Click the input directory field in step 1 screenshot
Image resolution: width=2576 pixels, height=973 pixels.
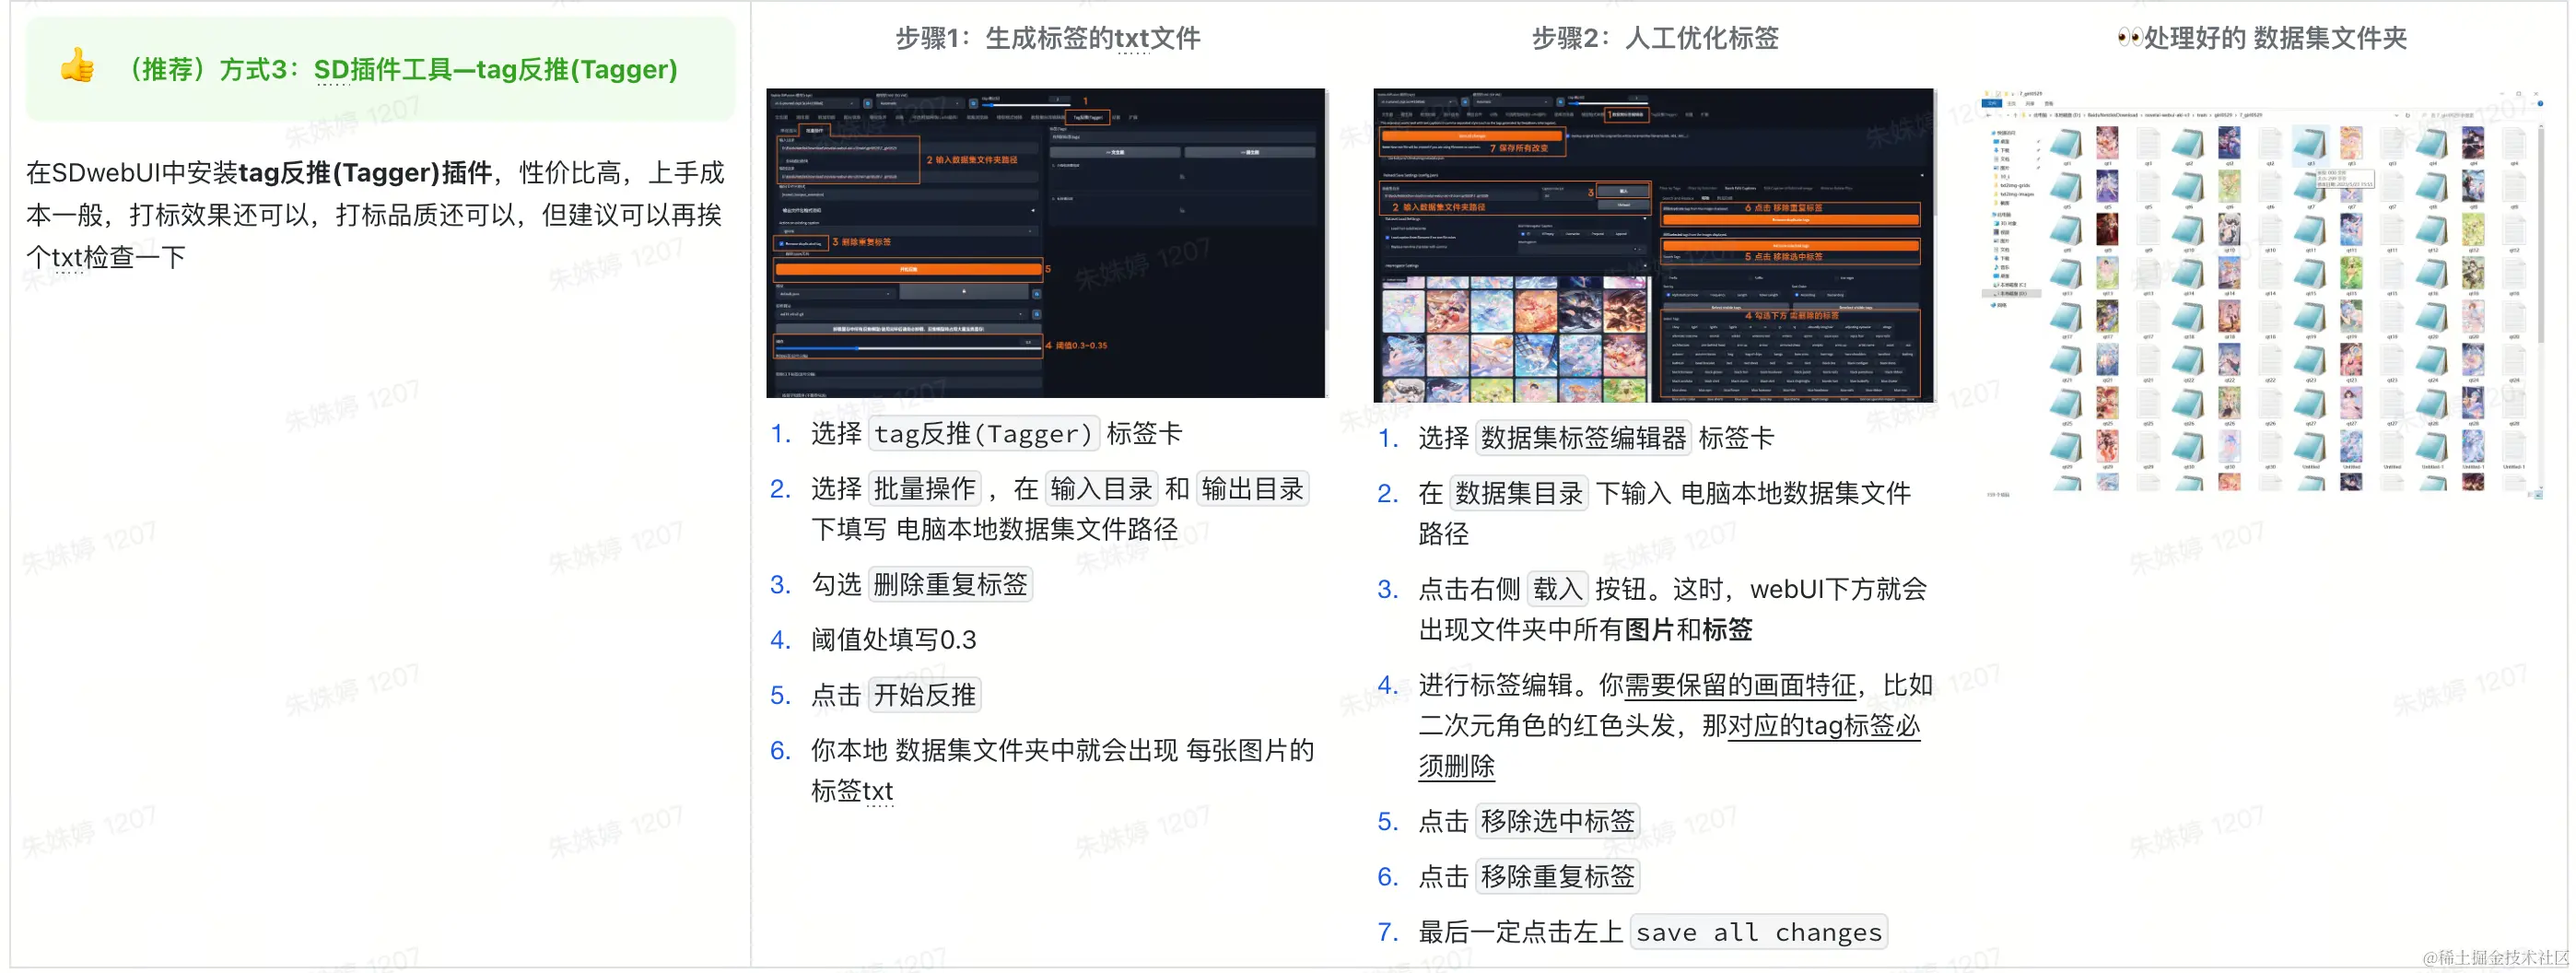tap(909, 148)
